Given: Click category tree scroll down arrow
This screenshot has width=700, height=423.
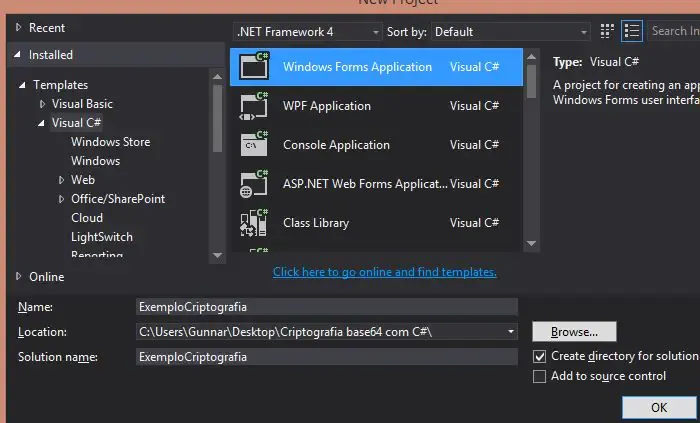Looking at the screenshot, I should pos(217,256).
